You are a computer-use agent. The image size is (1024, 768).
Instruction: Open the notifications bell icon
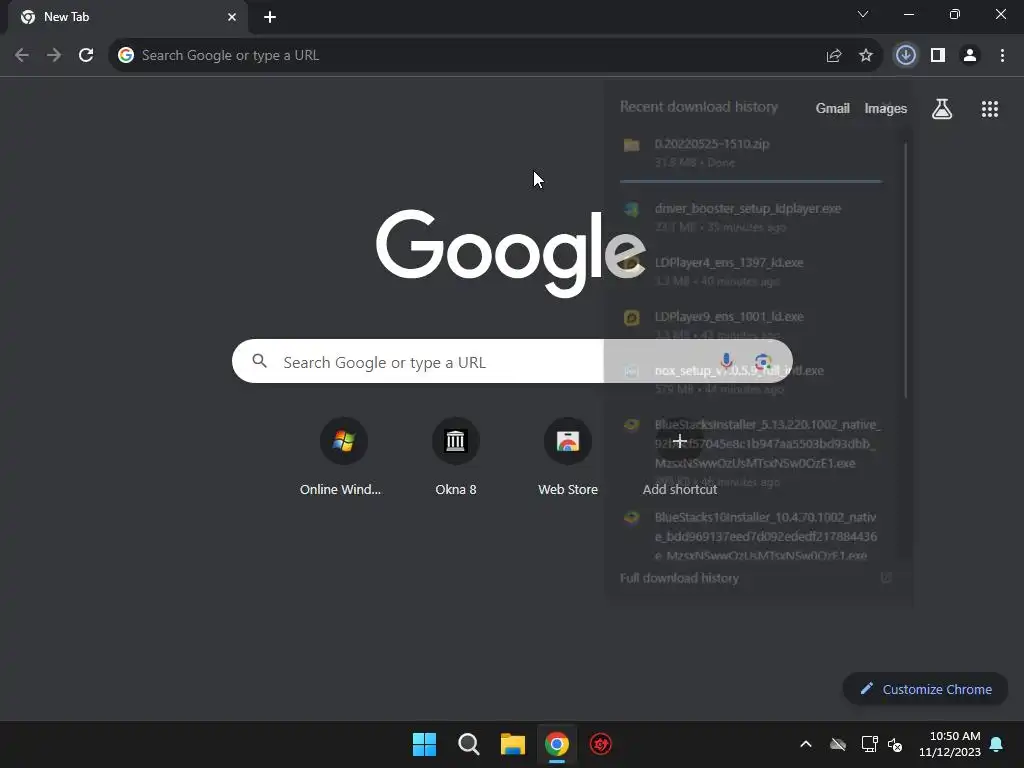[997, 744]
